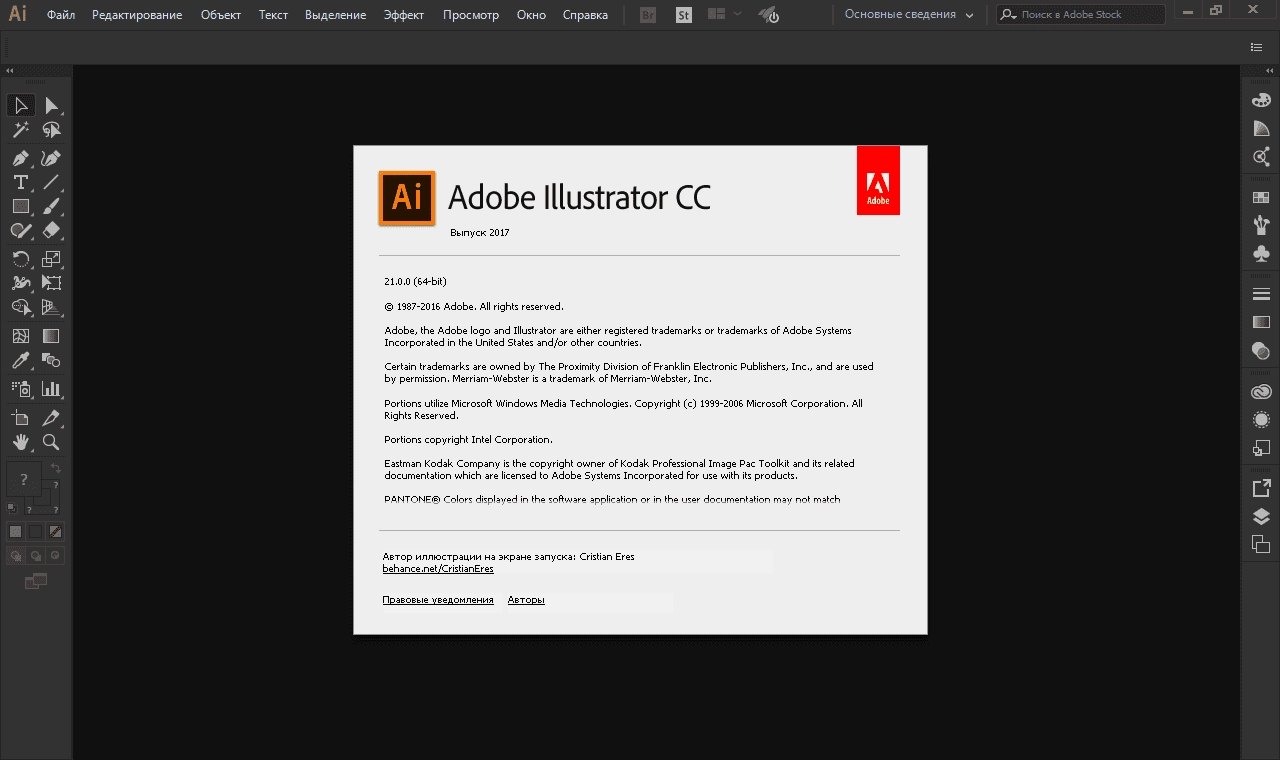Change screen mode button

(36, 580)
